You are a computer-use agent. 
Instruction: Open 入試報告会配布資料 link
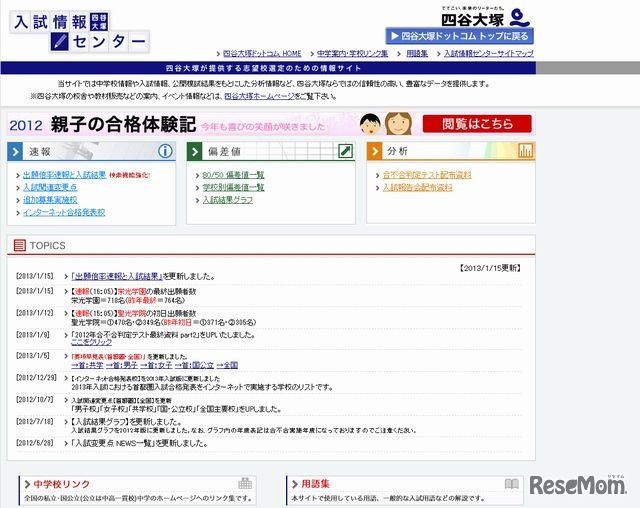click(x=418, y=188)
